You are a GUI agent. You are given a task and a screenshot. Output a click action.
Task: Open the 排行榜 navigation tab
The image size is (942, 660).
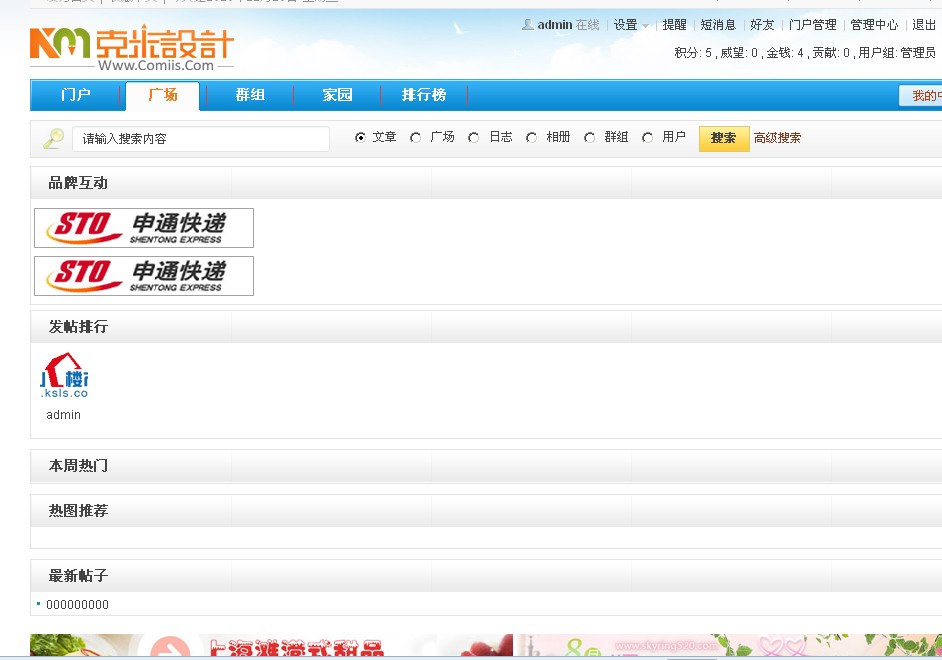pos(424,95)
